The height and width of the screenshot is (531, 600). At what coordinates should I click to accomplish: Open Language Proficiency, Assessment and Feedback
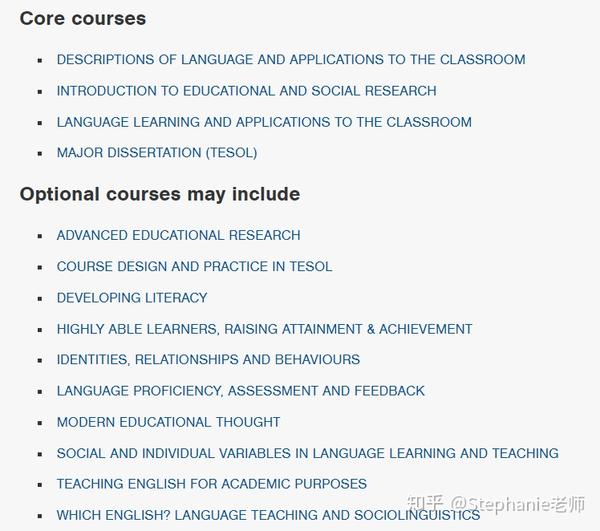pos(241,391)
